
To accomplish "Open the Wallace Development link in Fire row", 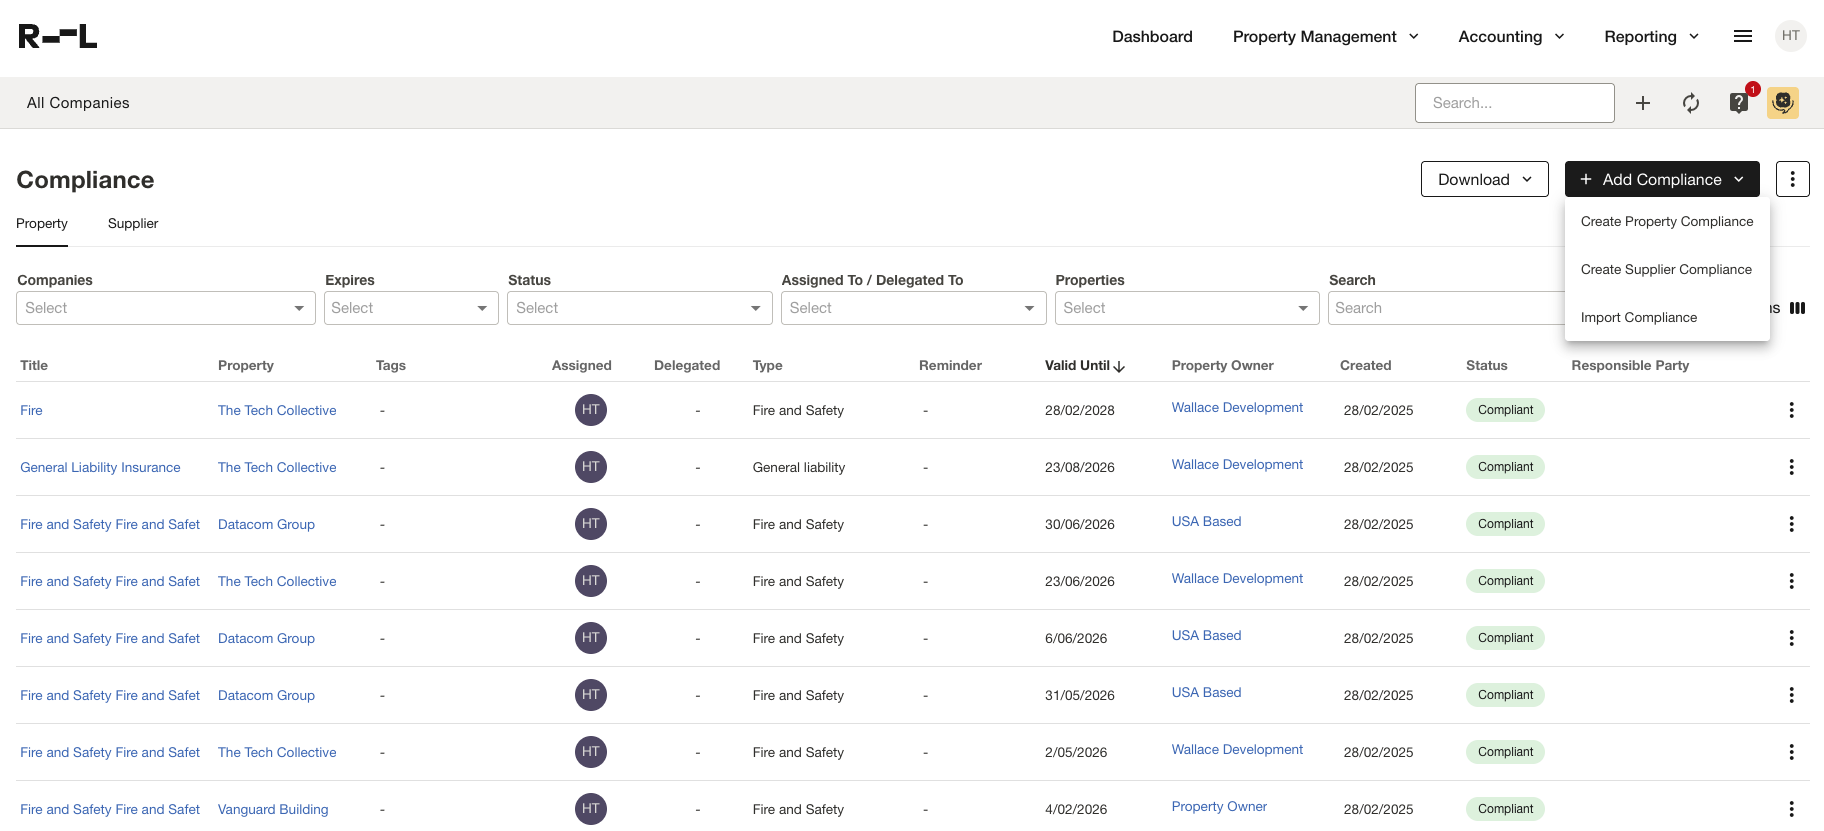I will [1236, 408].
